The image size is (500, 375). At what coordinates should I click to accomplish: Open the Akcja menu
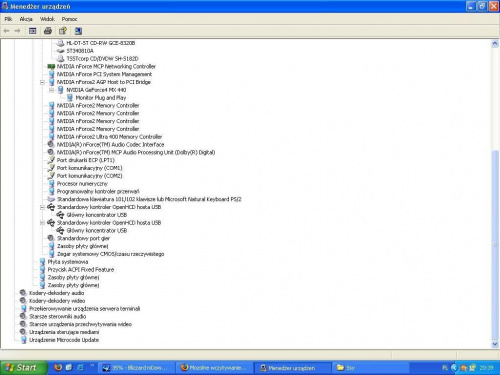pyautogui.click(x=26, y=19)
